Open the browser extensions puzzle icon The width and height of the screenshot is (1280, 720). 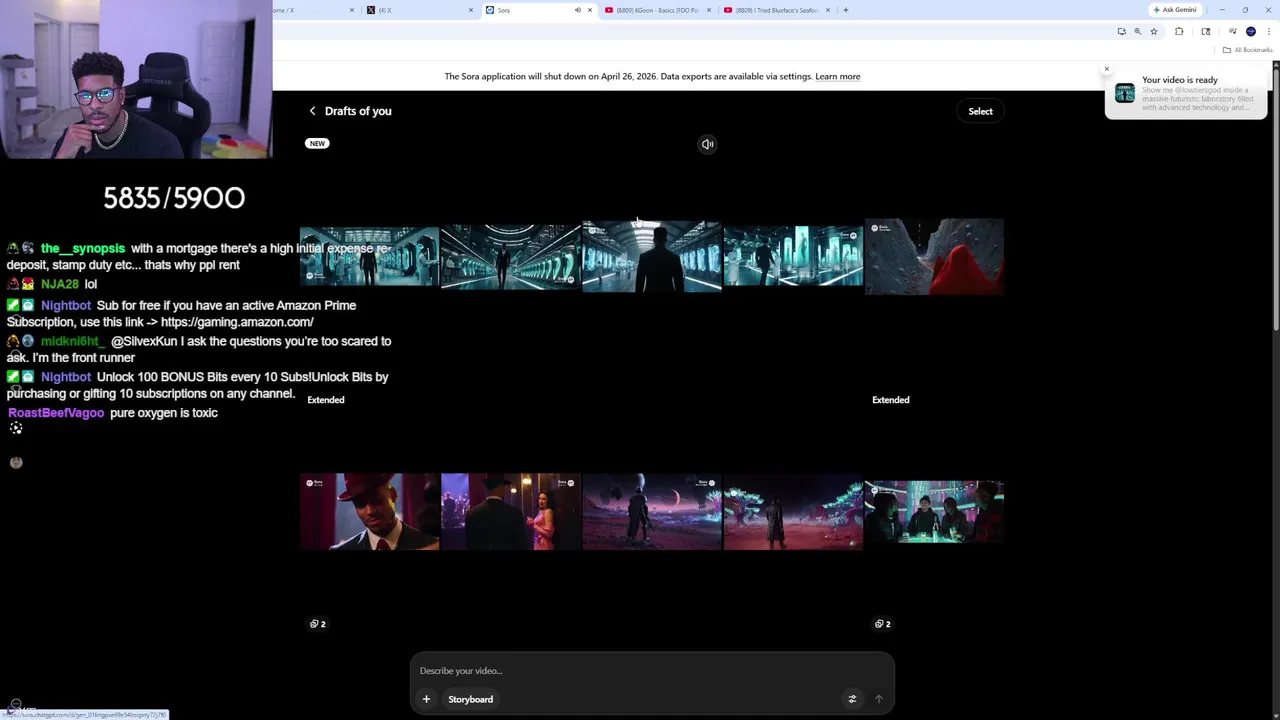click(x=1179, y=31)
